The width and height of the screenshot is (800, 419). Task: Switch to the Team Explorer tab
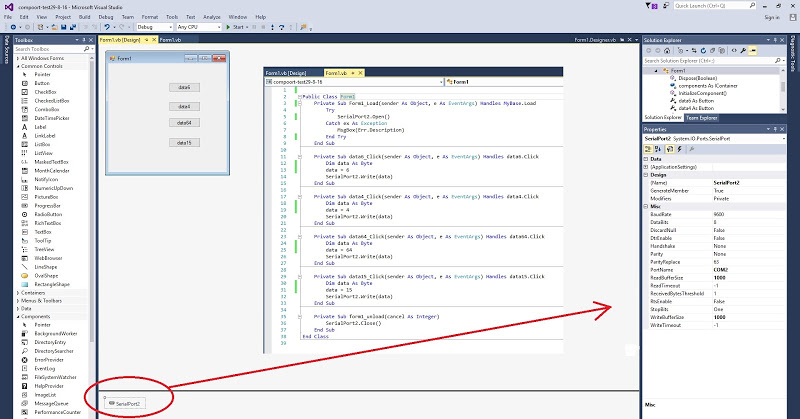point(700,117)
